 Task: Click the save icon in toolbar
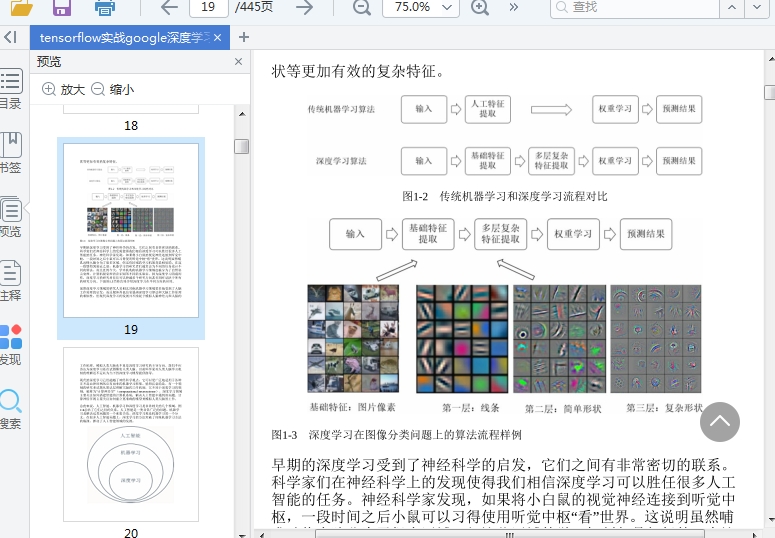point(62,7)
